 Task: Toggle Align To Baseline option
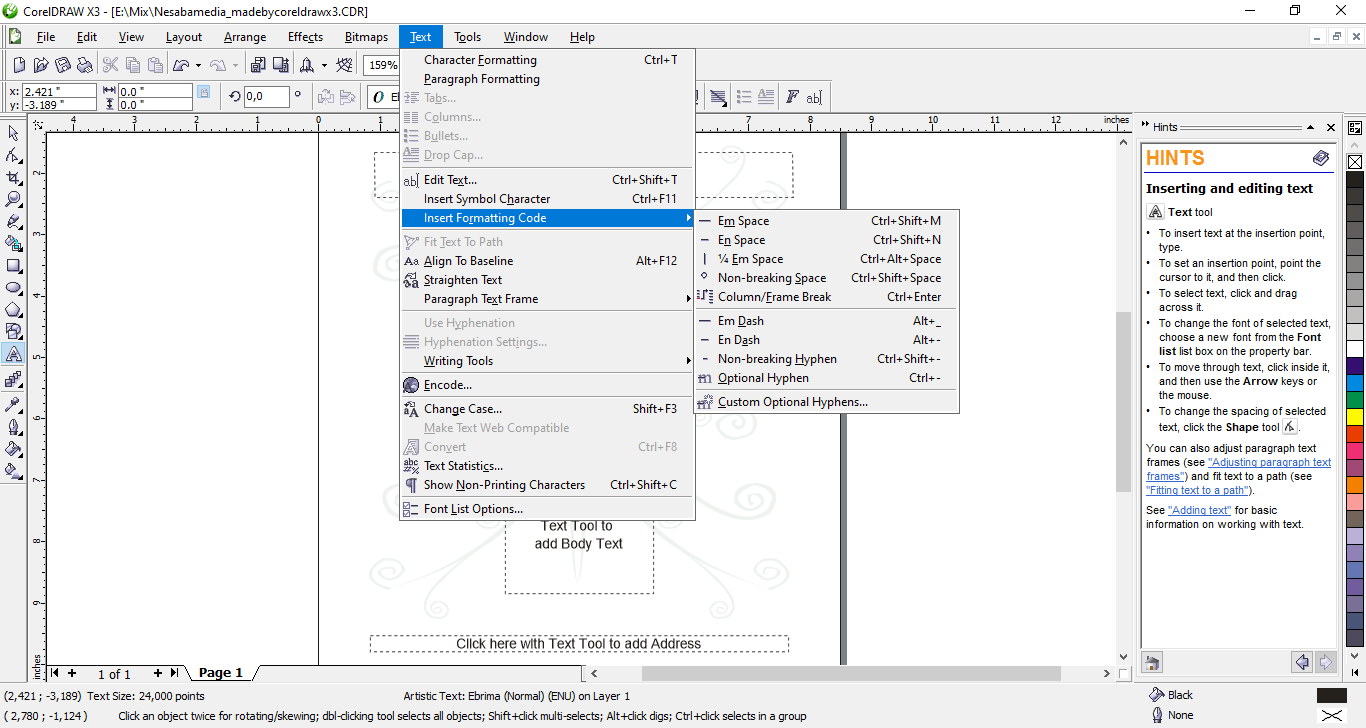[468, 261]
